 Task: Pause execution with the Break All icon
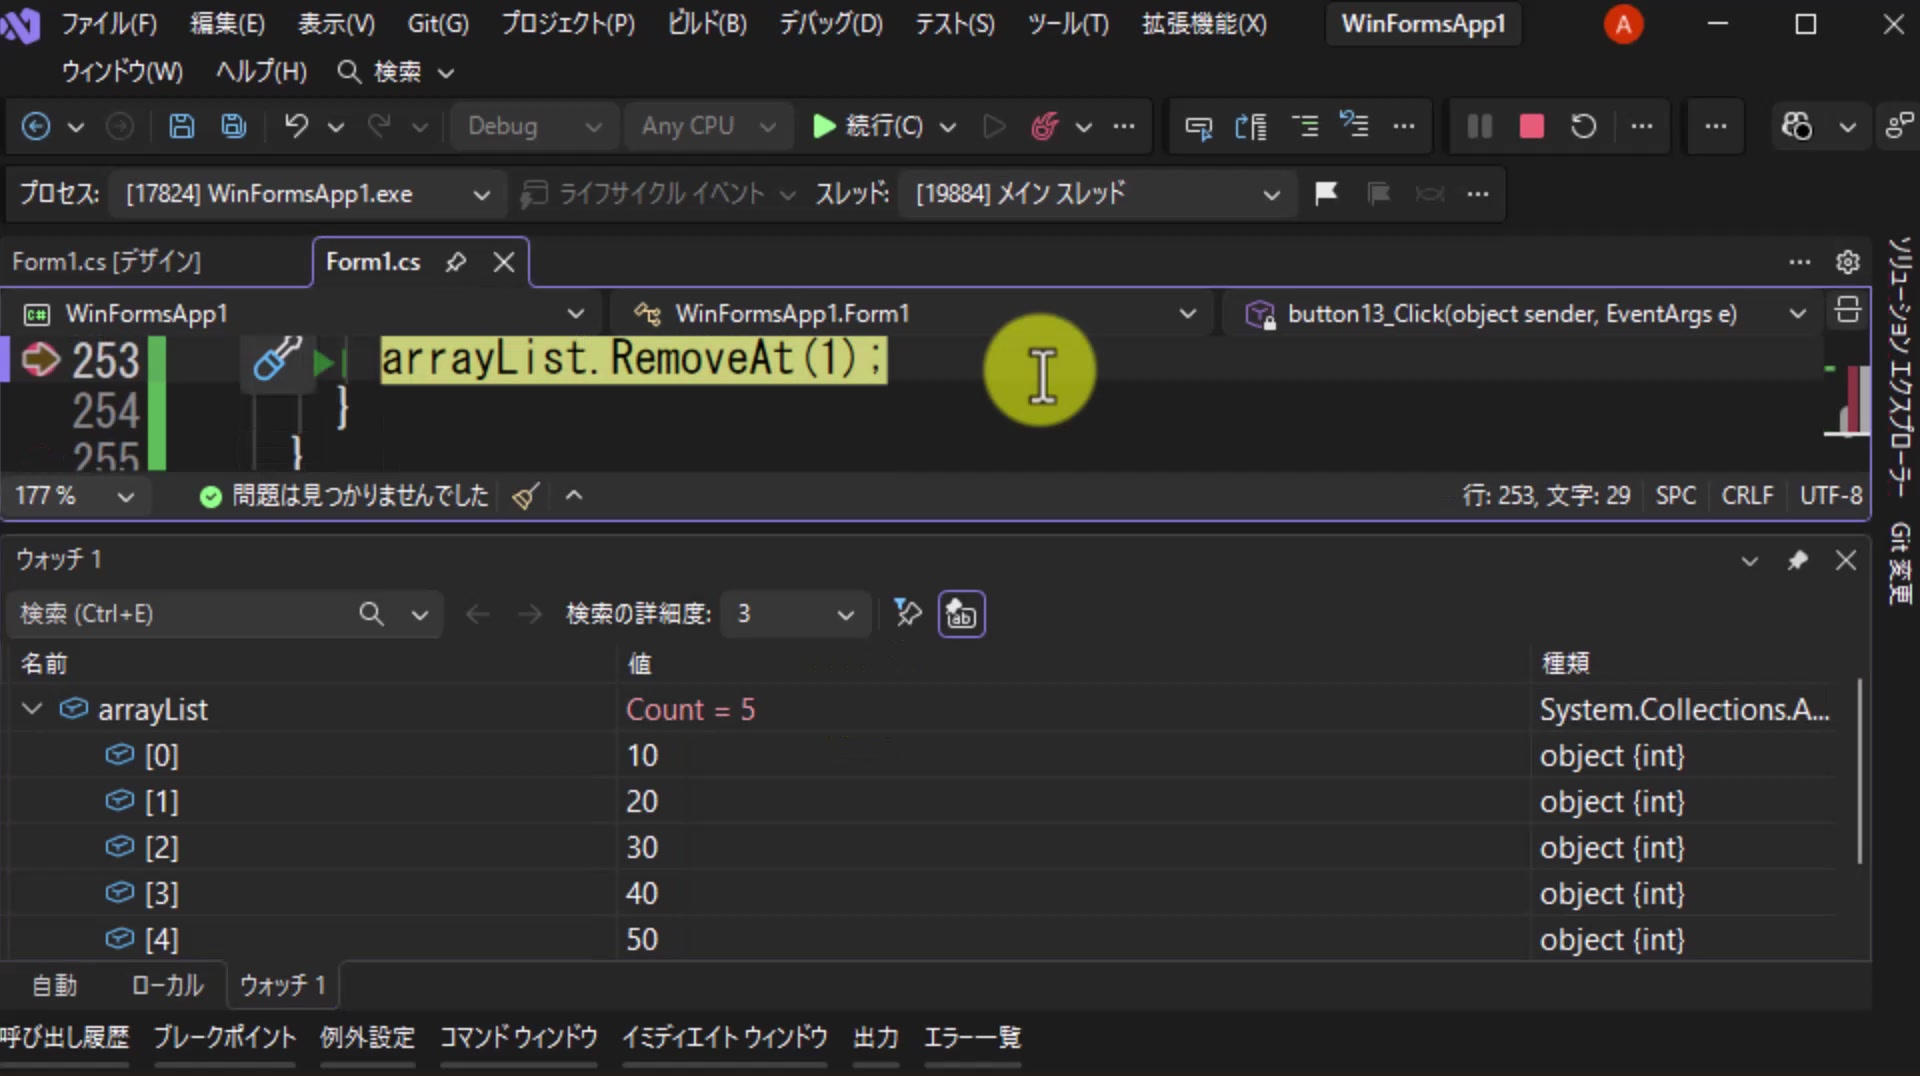point(1479,126)
